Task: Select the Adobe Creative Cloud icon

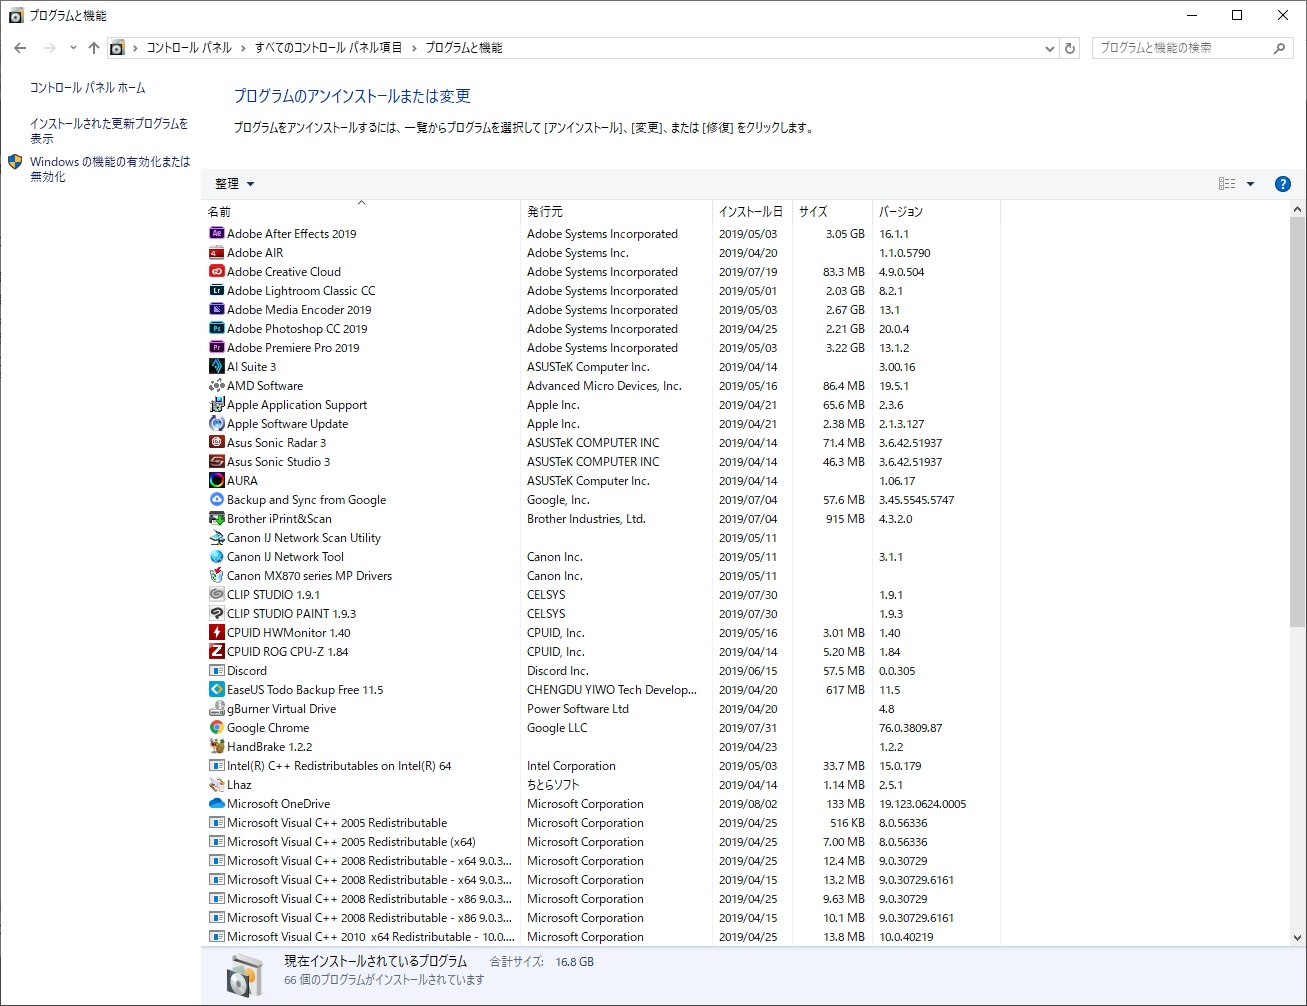Action: pyautogui.click(x=216, y=272)
